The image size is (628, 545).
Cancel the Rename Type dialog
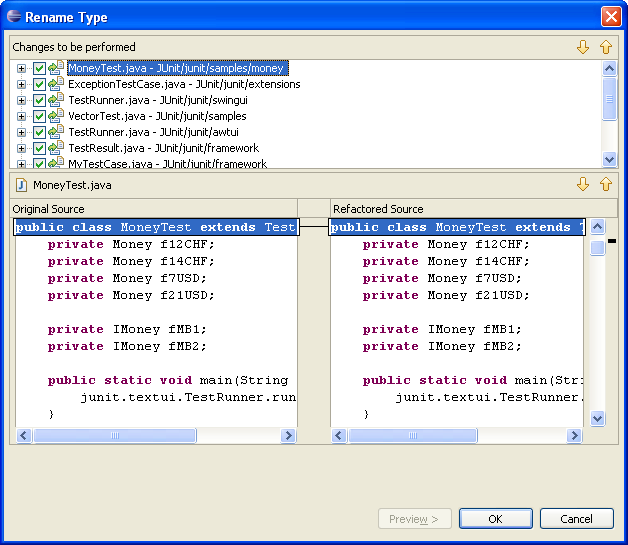pyautogui.click(x=576, y=519)
